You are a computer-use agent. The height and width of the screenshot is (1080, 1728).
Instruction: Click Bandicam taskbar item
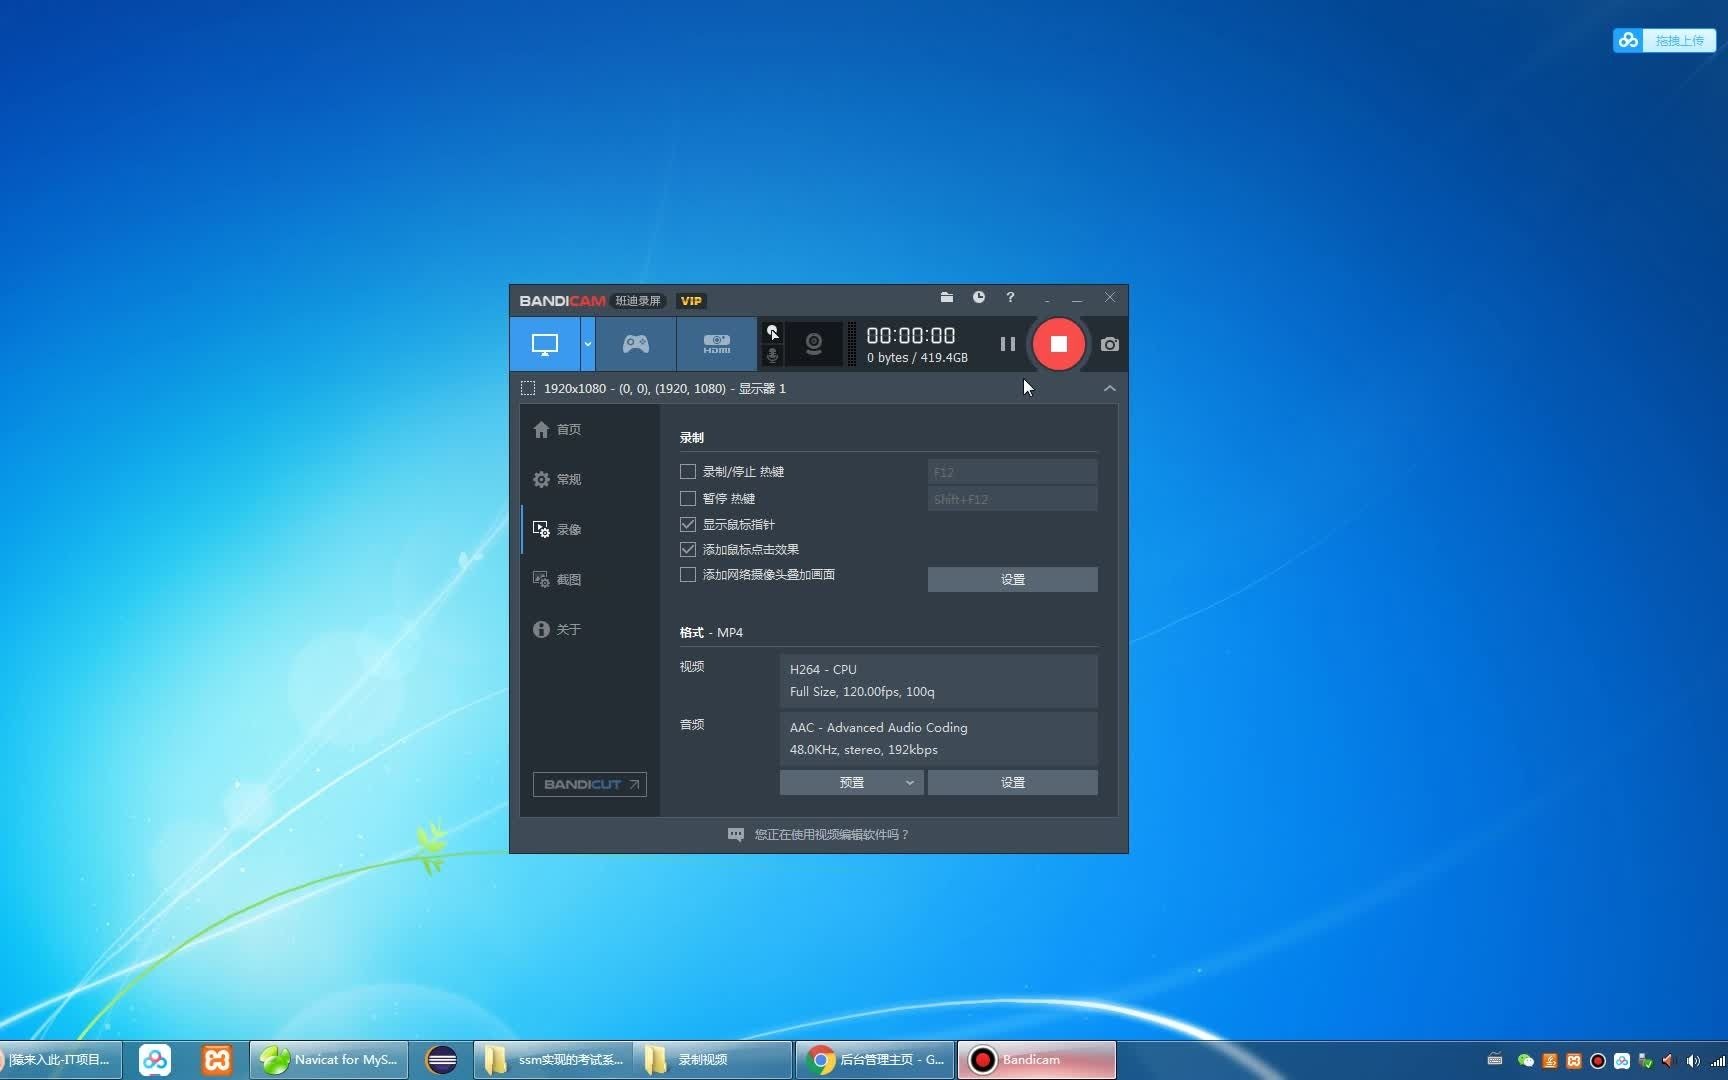(x=1037, y=1060)
